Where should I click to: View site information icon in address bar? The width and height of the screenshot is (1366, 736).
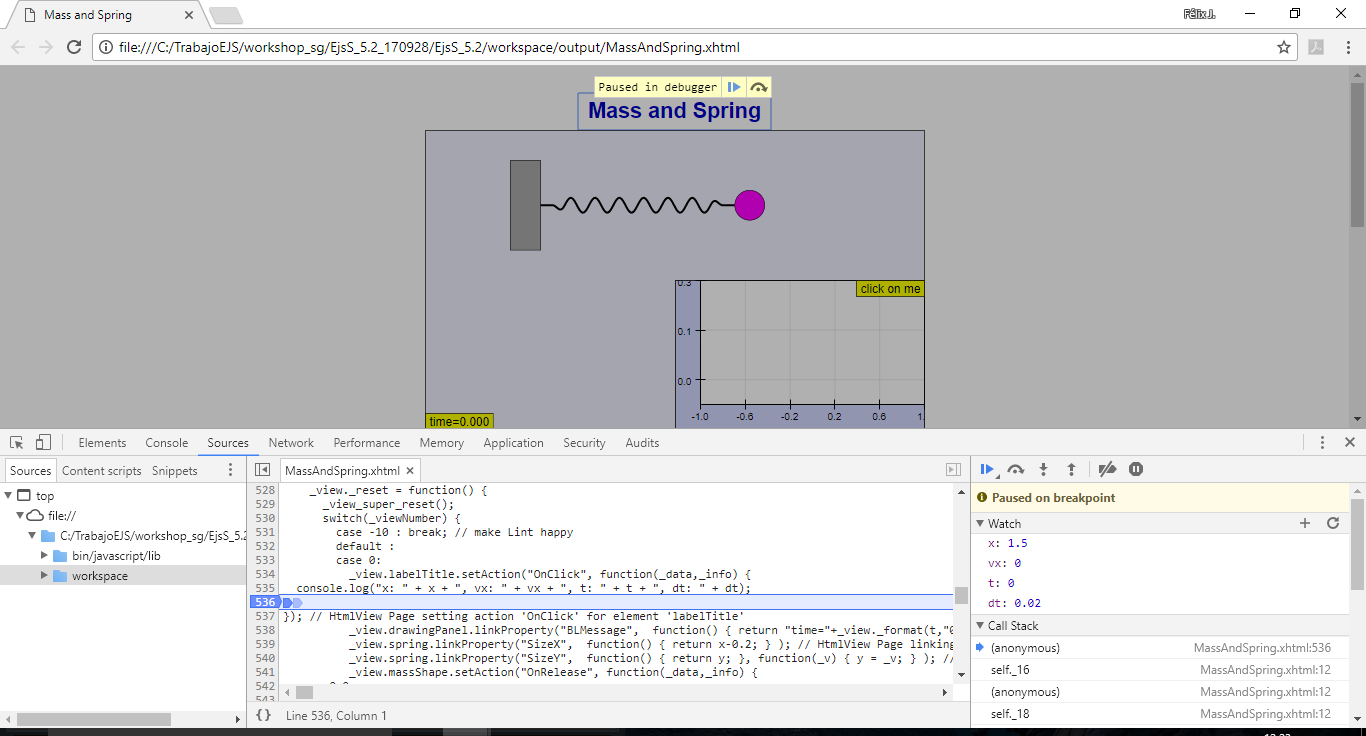tap(107, 47)
